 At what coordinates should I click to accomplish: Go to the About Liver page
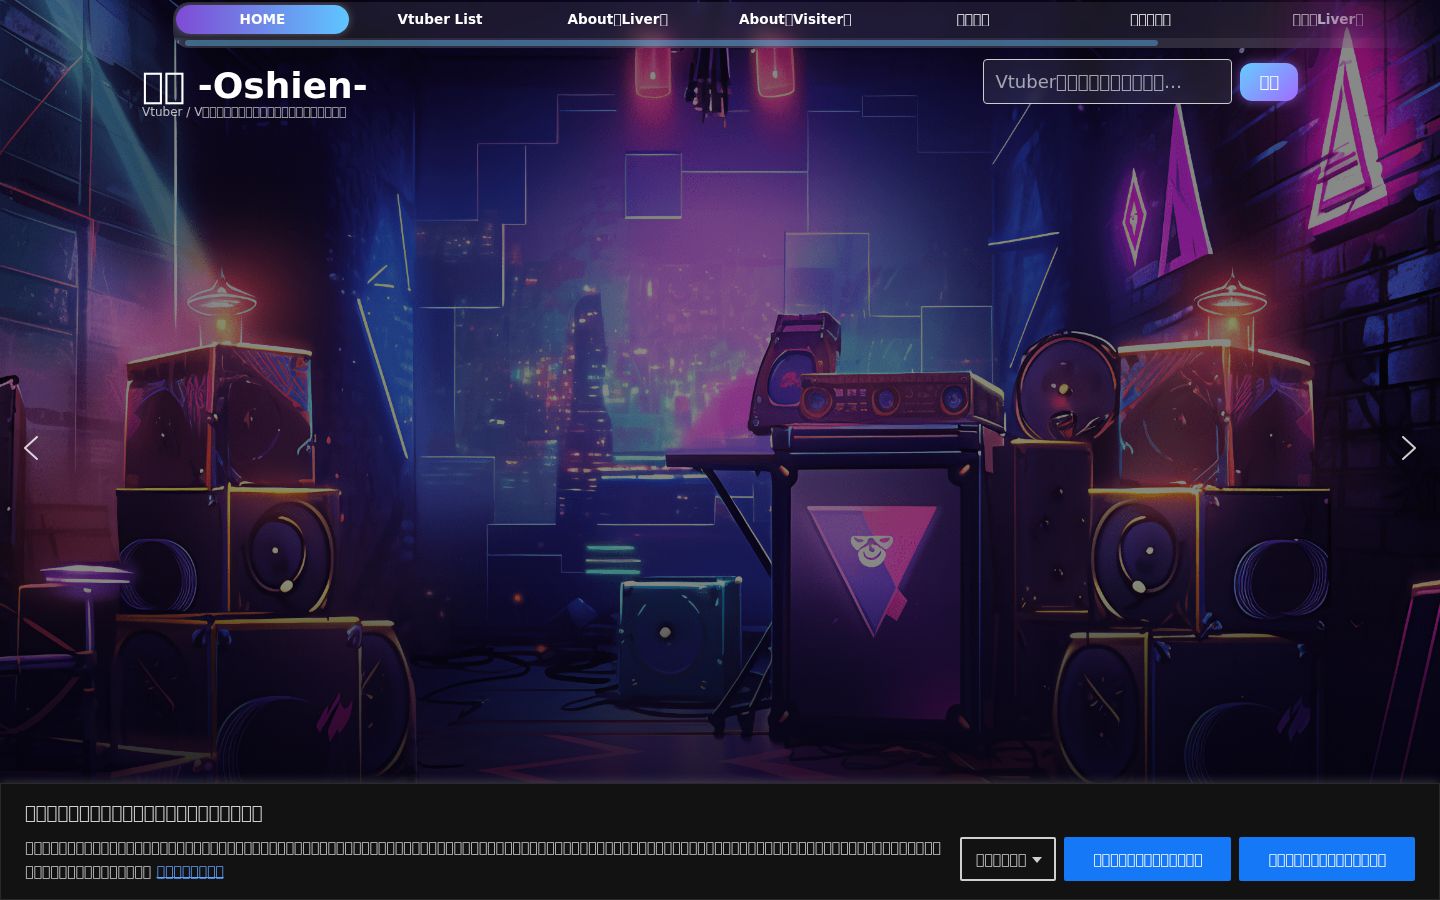tap(617, 19)
